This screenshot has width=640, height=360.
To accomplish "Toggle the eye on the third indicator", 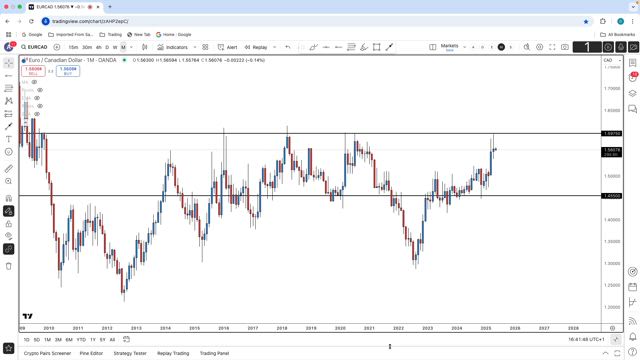I will point(37,98).
